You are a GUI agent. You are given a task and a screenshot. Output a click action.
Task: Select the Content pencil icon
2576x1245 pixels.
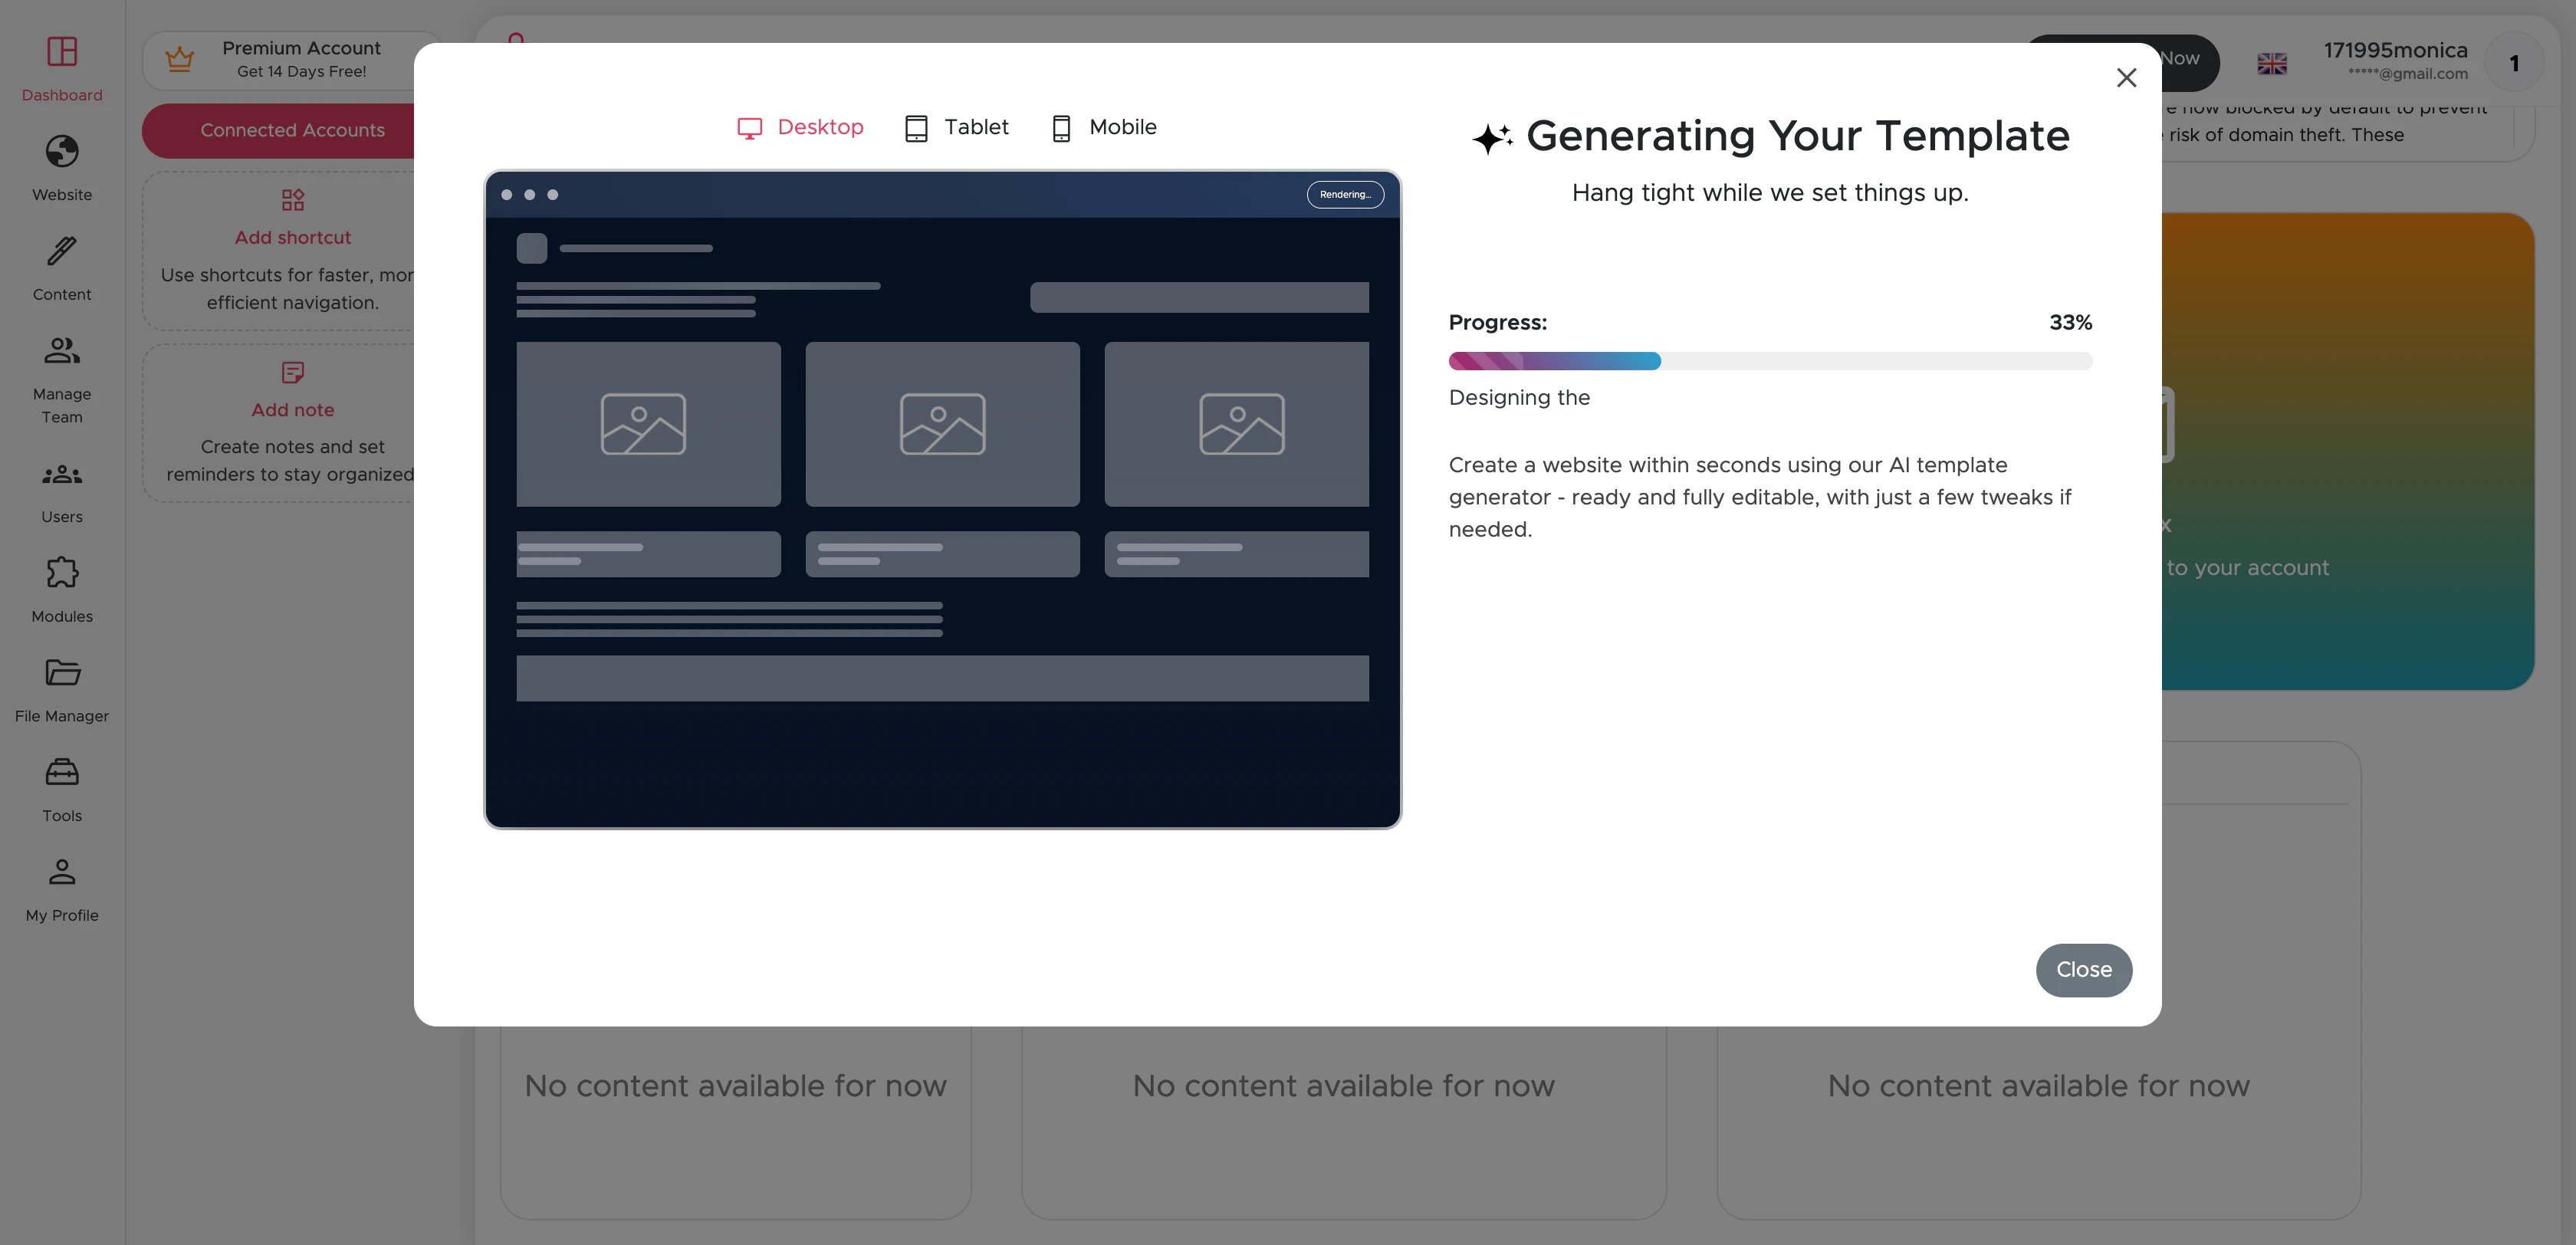[62, 251]
